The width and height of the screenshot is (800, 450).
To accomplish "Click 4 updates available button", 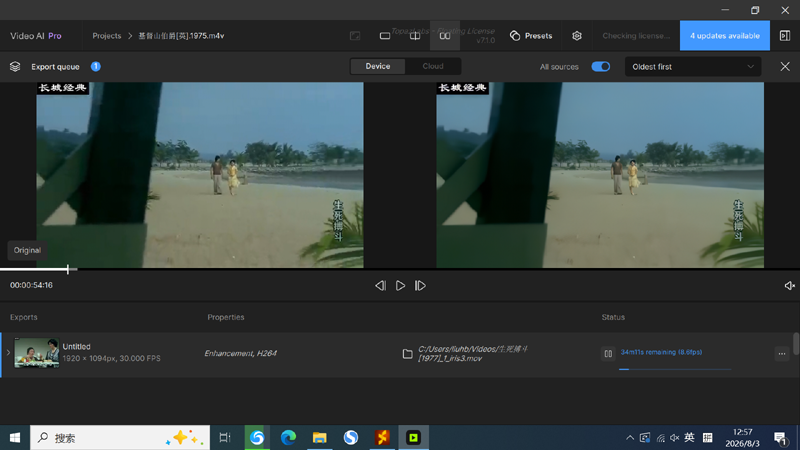I will 724,36.
